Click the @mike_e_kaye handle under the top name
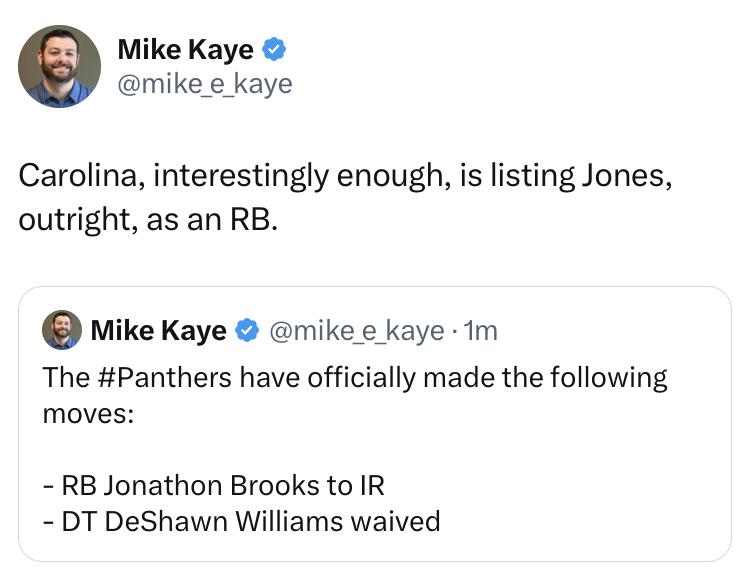The width and height of the screenshot is (750, 587). tap(204, 83)
